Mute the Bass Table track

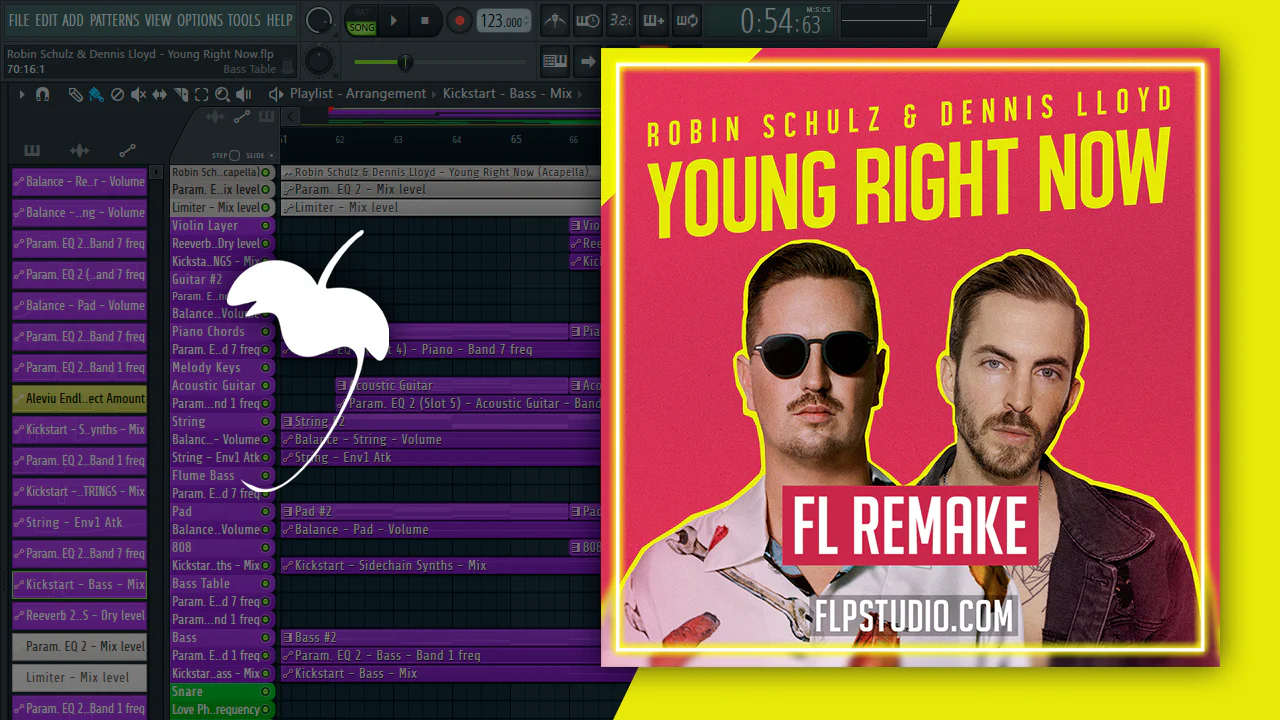tap(266, 584)
